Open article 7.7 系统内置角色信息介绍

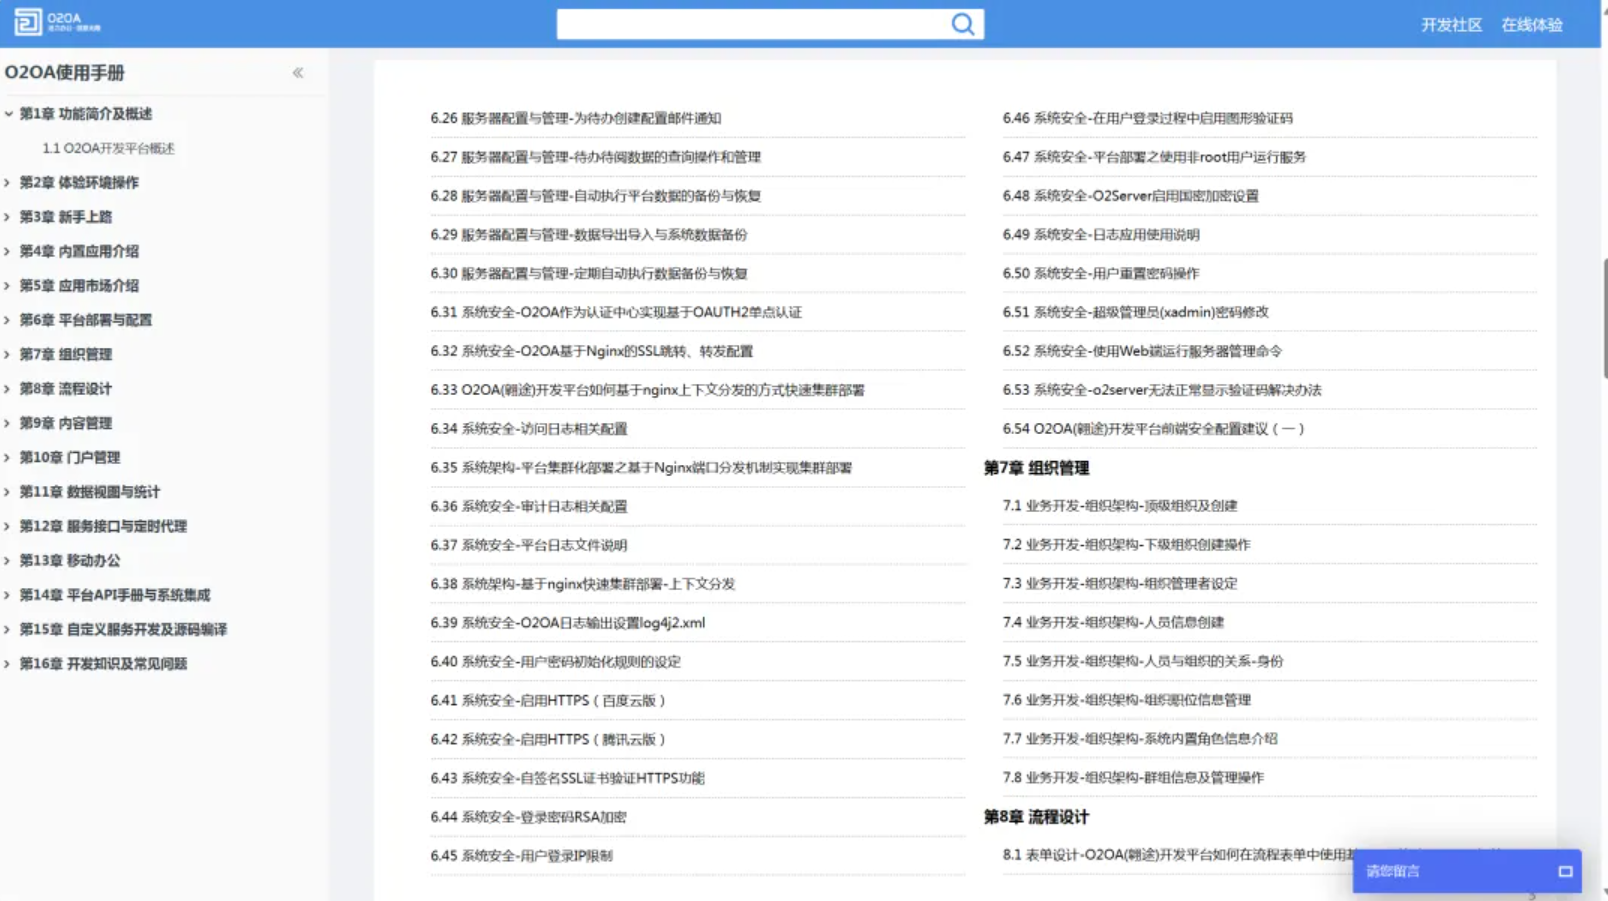click(x=1140, y=739)
